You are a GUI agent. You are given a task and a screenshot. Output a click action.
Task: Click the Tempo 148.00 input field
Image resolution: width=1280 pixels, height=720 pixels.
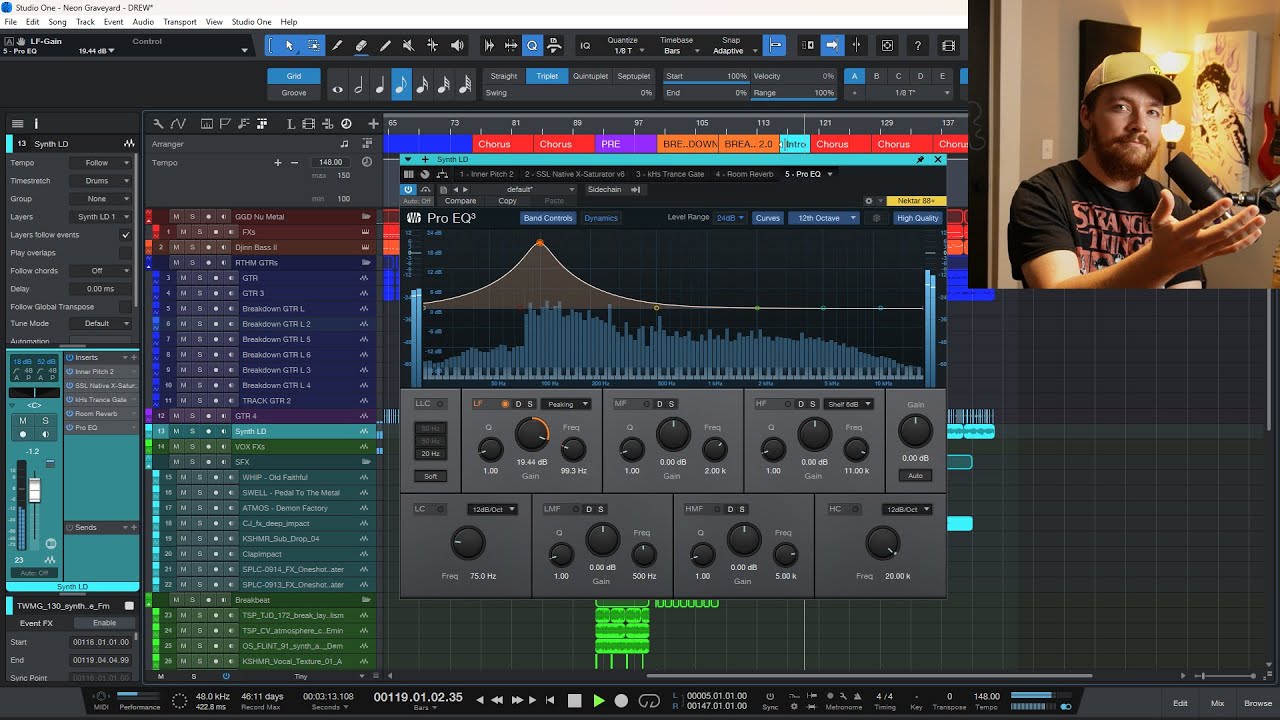pos(331,162)
